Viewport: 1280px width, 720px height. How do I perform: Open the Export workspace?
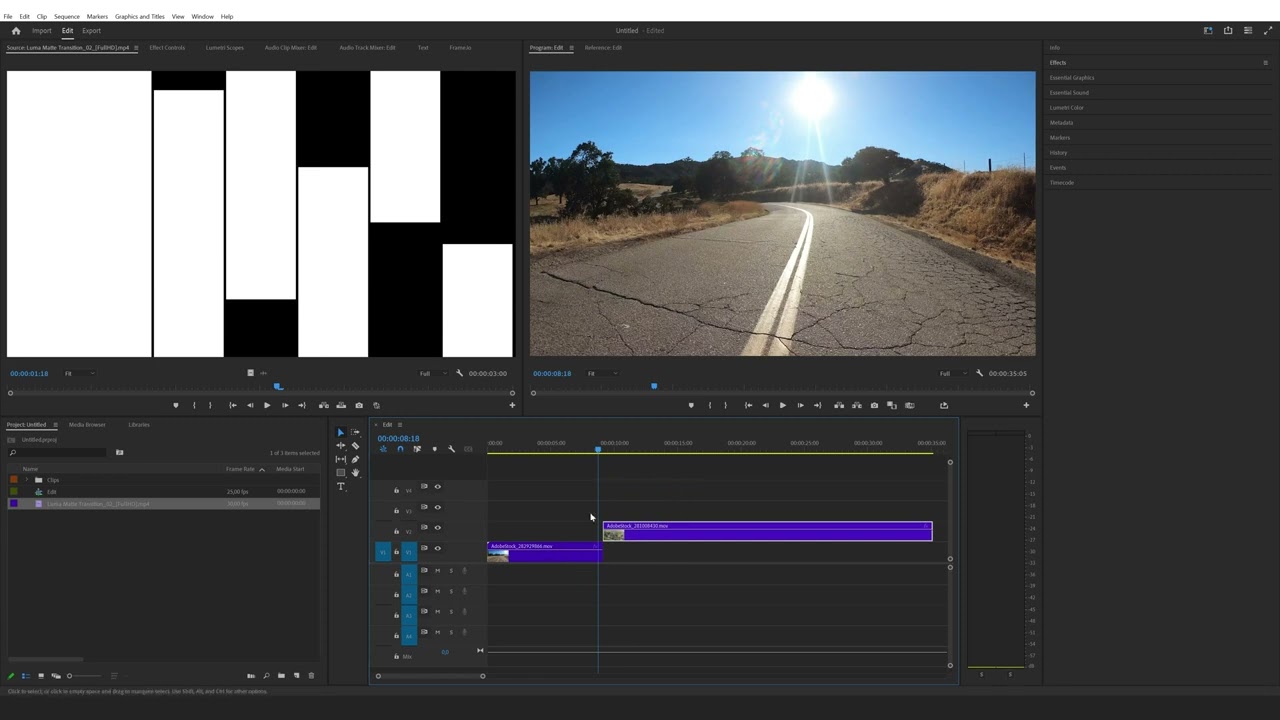(x=91, y=31)
